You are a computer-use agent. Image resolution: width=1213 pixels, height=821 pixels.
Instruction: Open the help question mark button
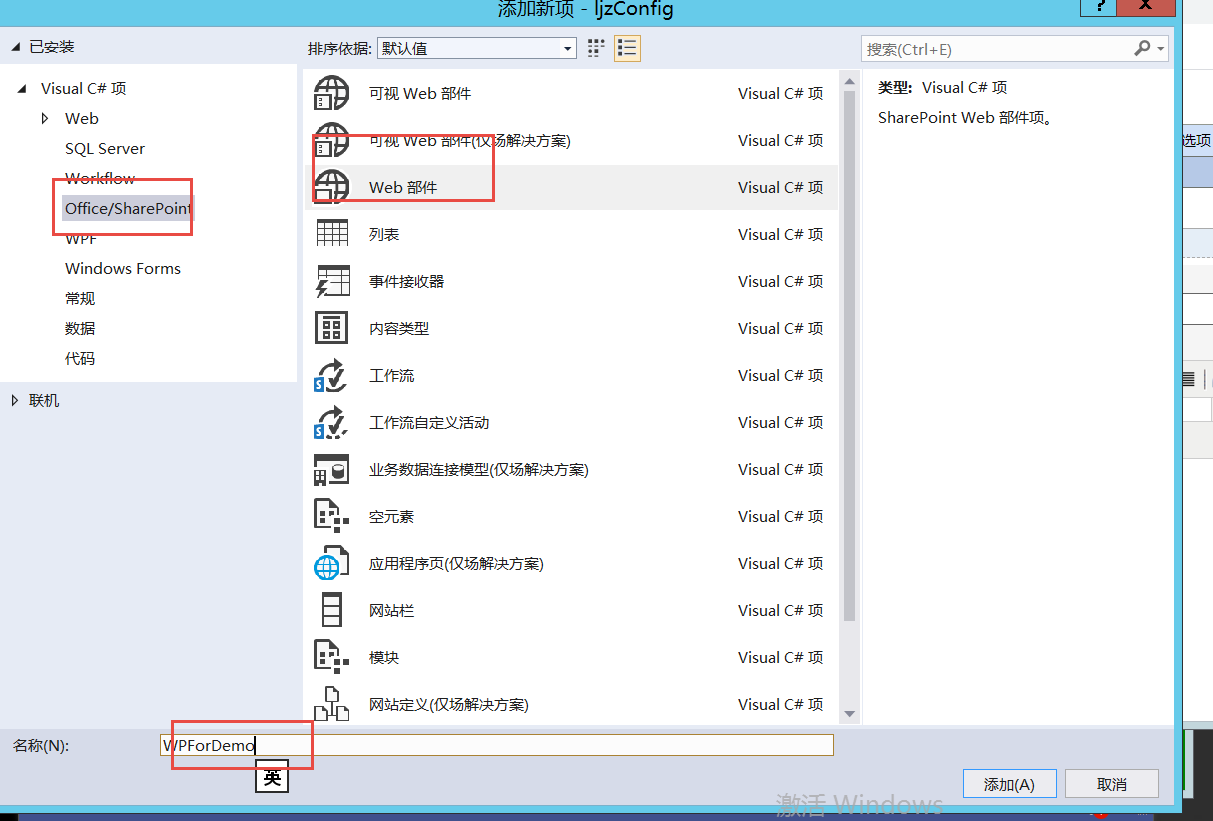(1101, 6)
